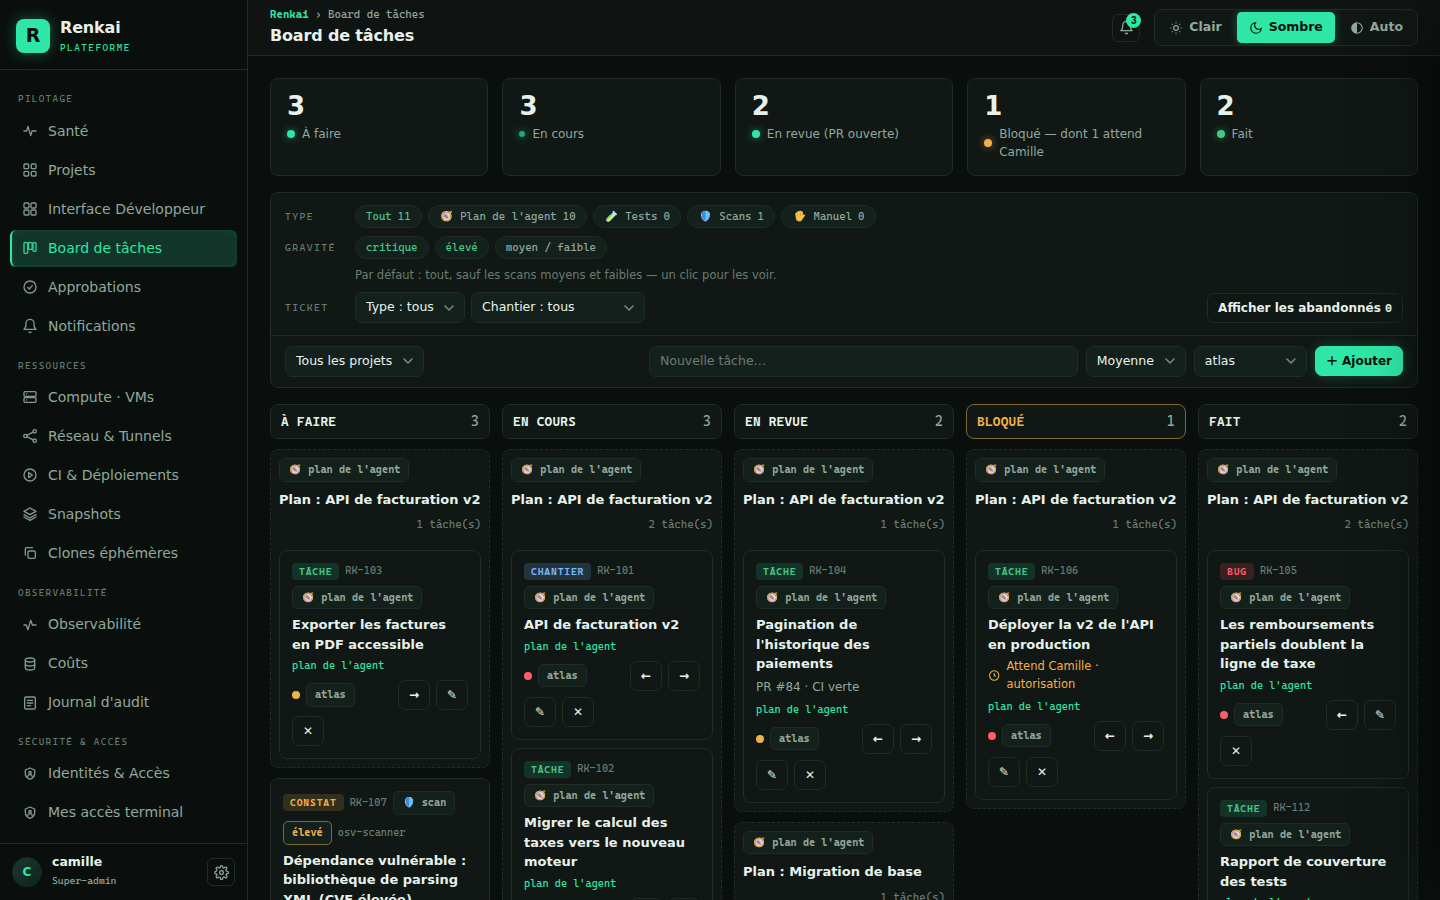Toggle the élevé severity filter
Viewport: 1440px width, 900px height.
coord(462,247)
